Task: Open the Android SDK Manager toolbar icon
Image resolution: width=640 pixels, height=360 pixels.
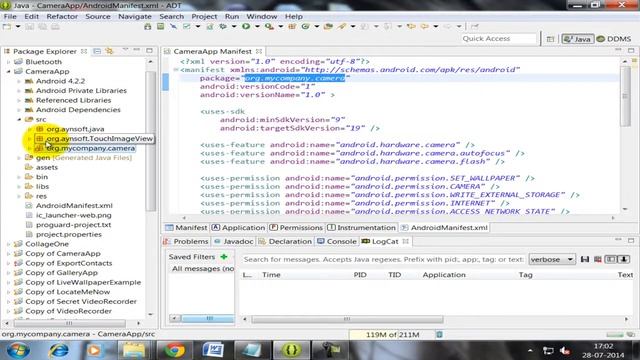Action: pyautogui.click(x=148, y=27)
